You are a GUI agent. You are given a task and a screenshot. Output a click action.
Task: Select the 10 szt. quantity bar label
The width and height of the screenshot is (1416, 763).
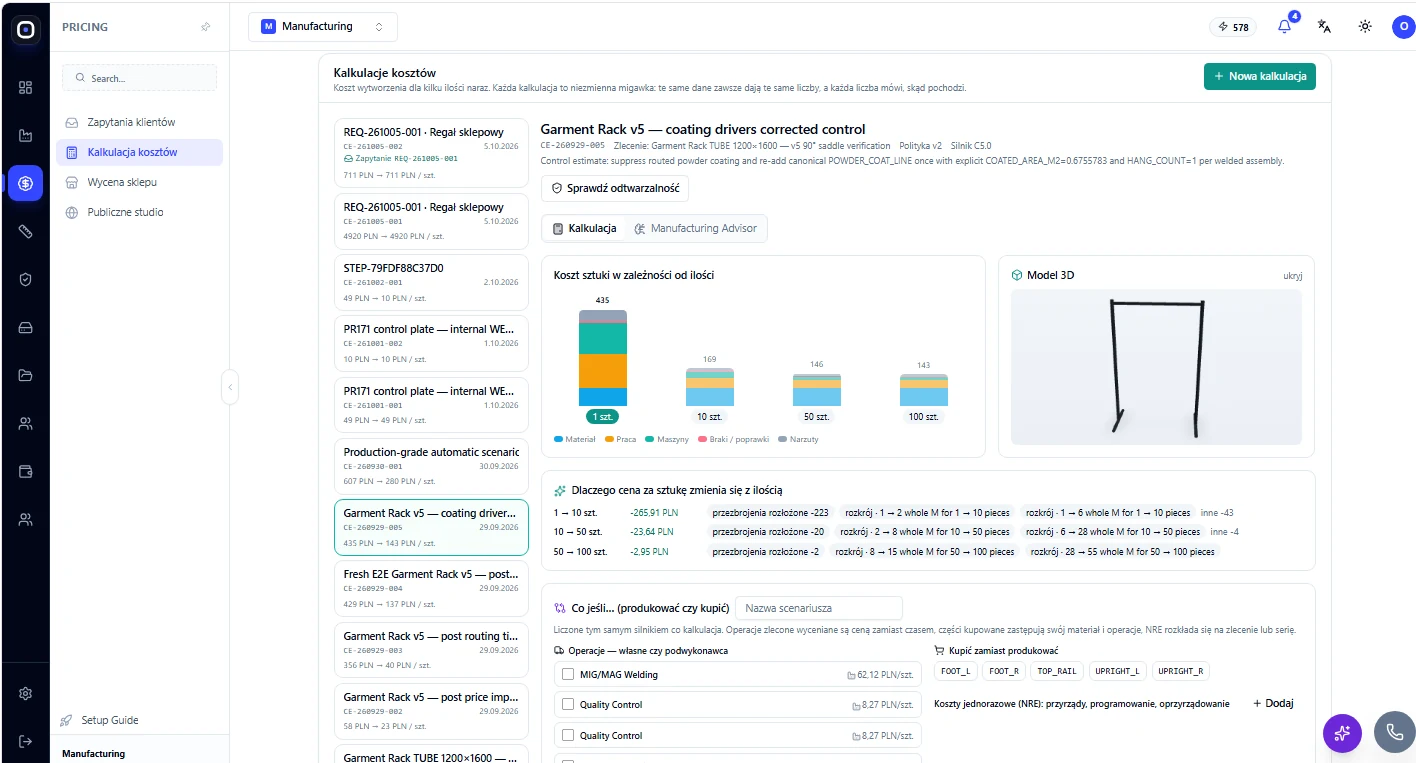[709, 416]
